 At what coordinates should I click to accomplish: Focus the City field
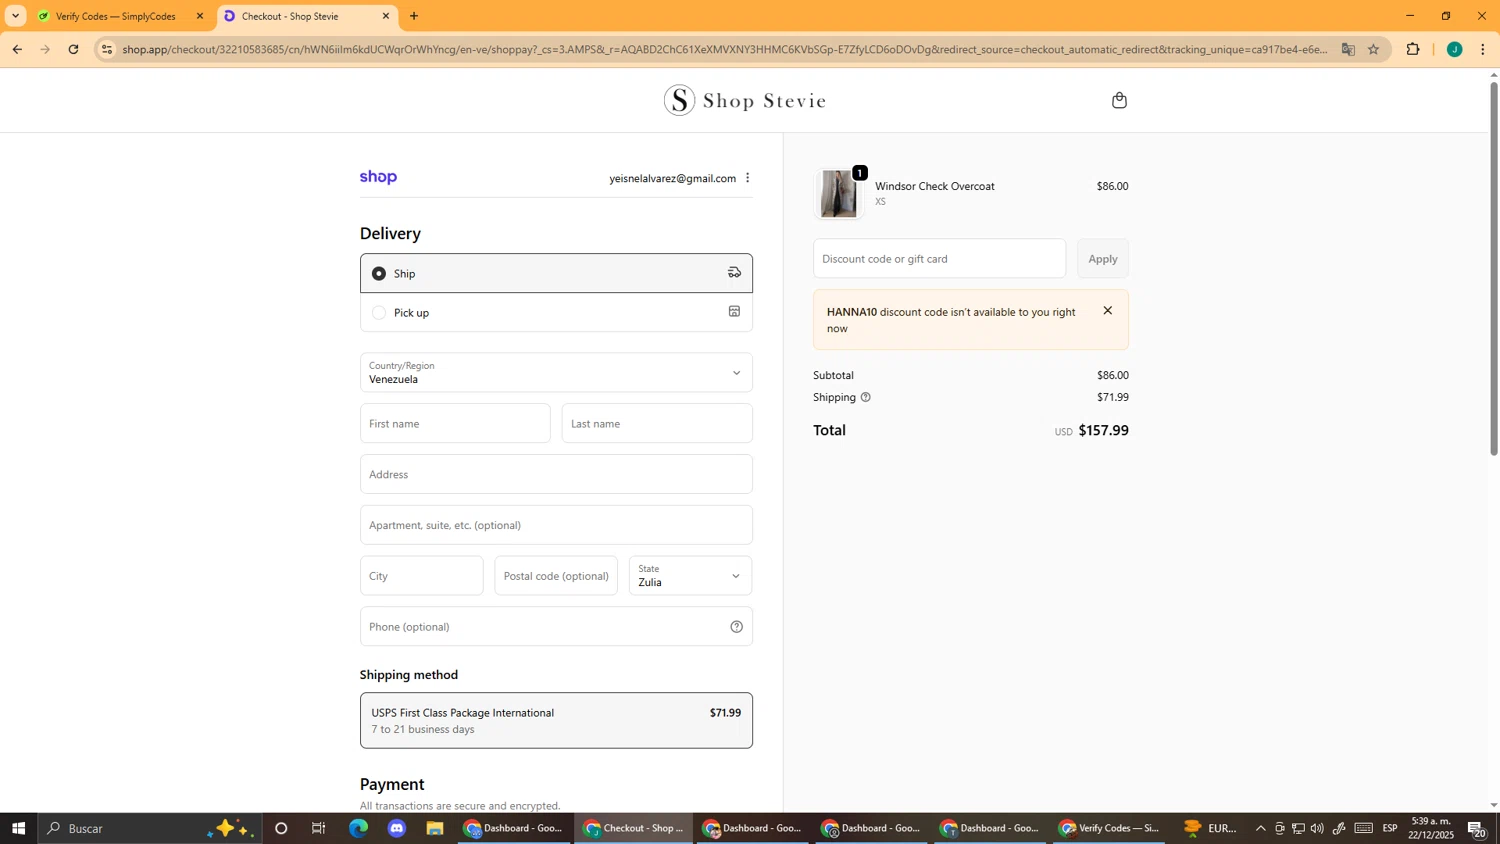421,576
